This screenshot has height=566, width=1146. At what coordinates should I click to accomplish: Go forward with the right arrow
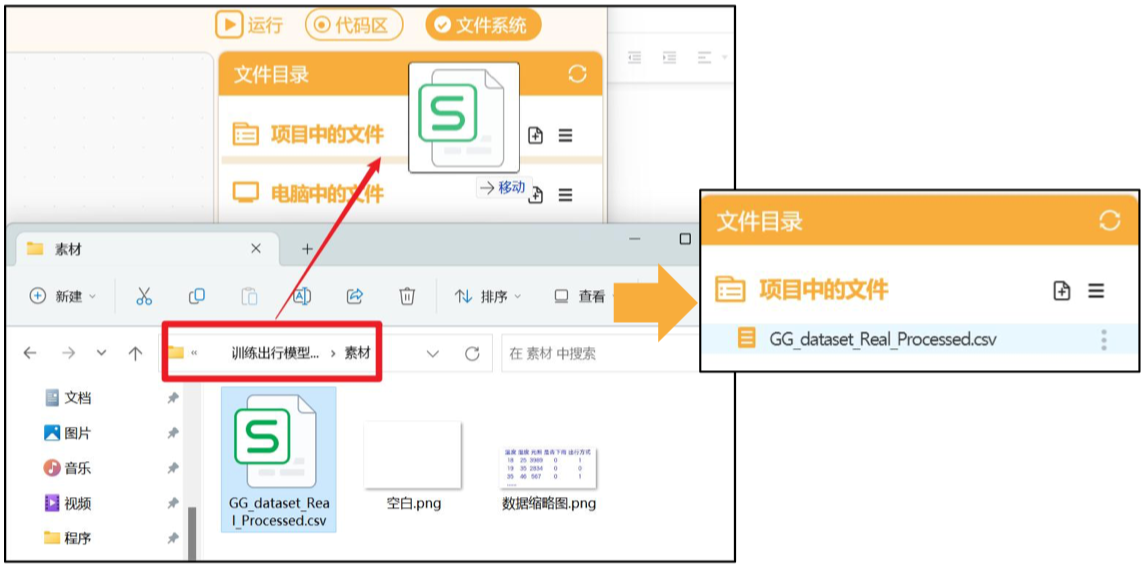69,353
